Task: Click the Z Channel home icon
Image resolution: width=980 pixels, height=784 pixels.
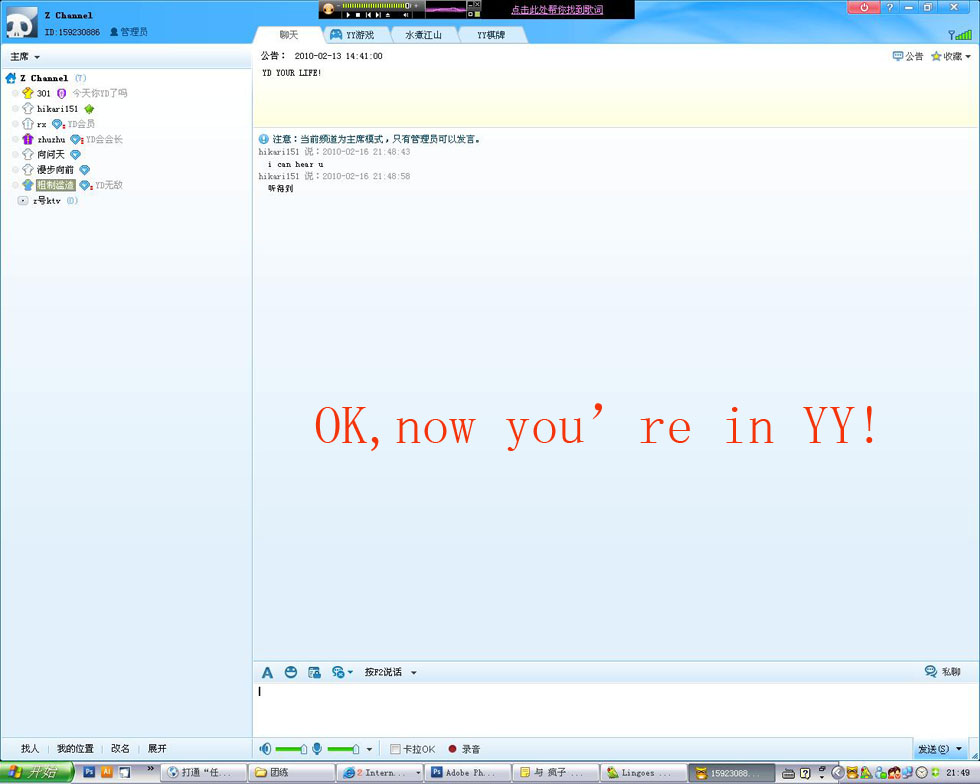Action: tap(11, 78)
